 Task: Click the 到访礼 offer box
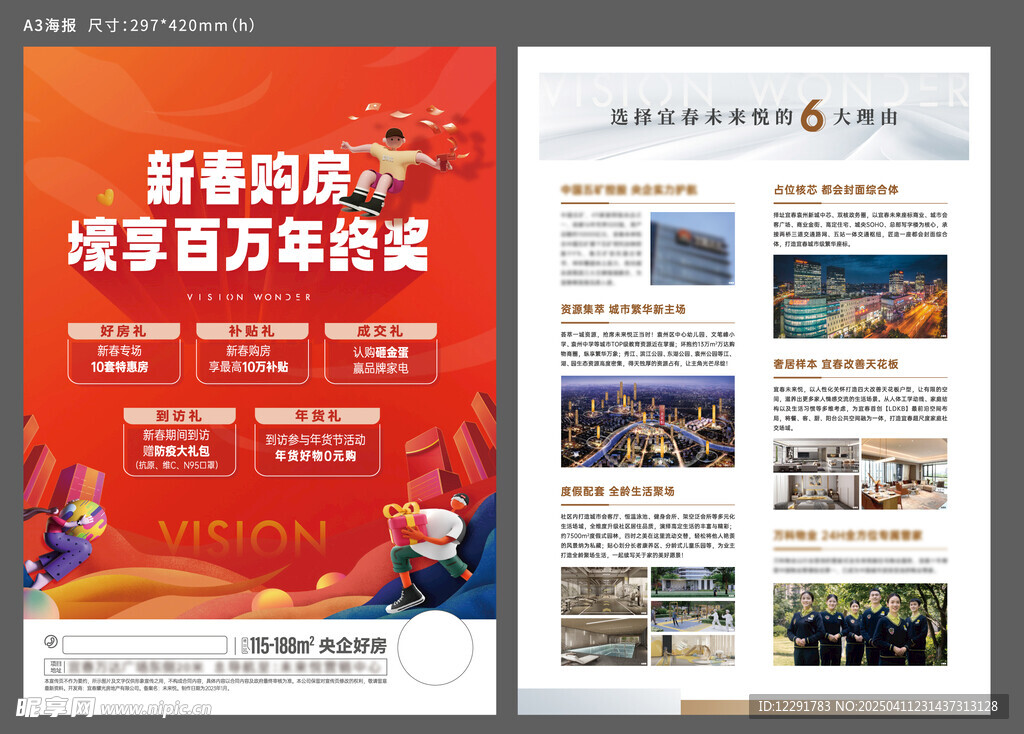tap(180, 442)
